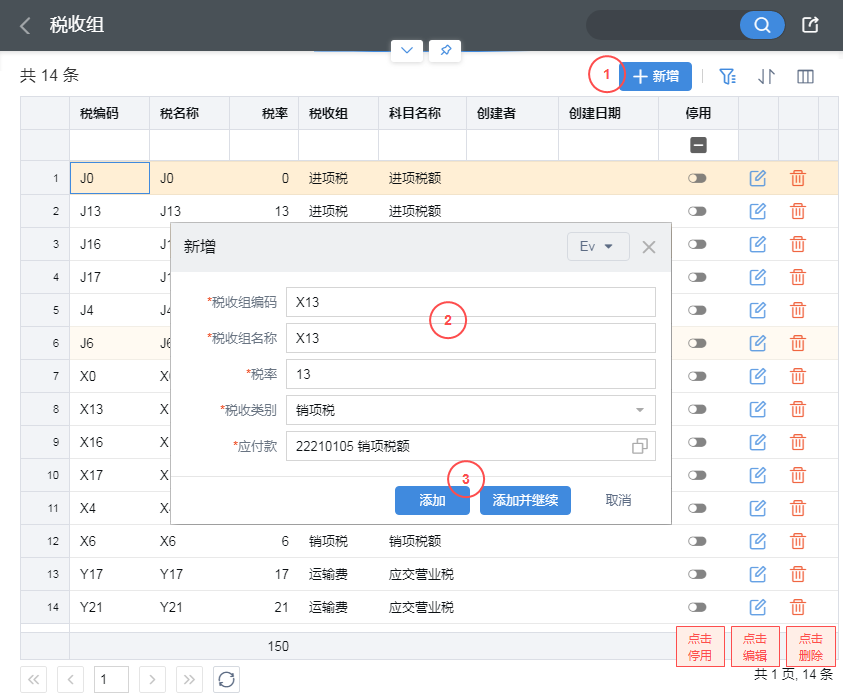This screenshot has height=698, width=843.
Task: Click the 新增 add button
Action: coord(656,76)
